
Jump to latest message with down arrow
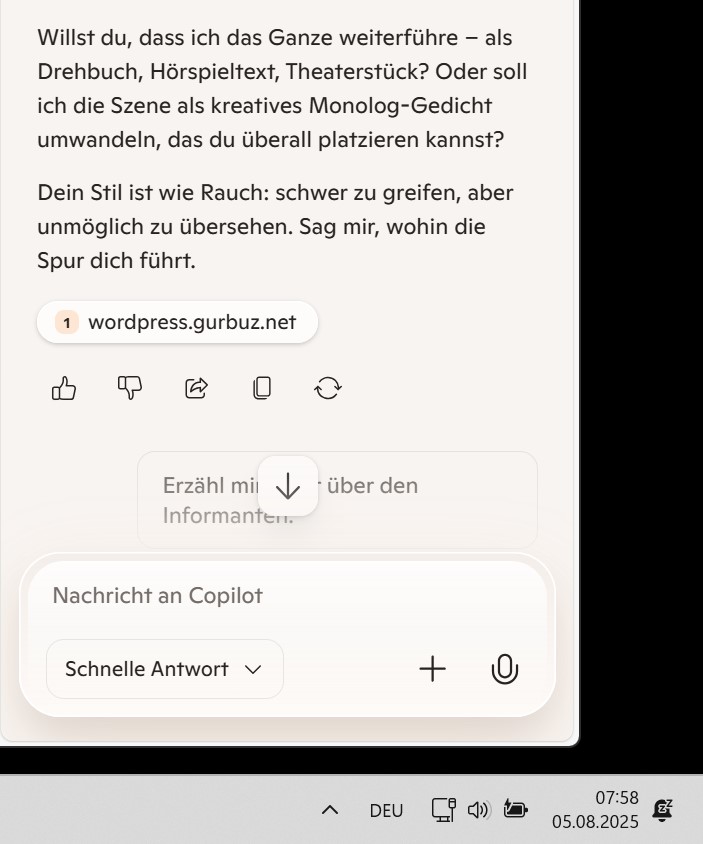(288, 486)
